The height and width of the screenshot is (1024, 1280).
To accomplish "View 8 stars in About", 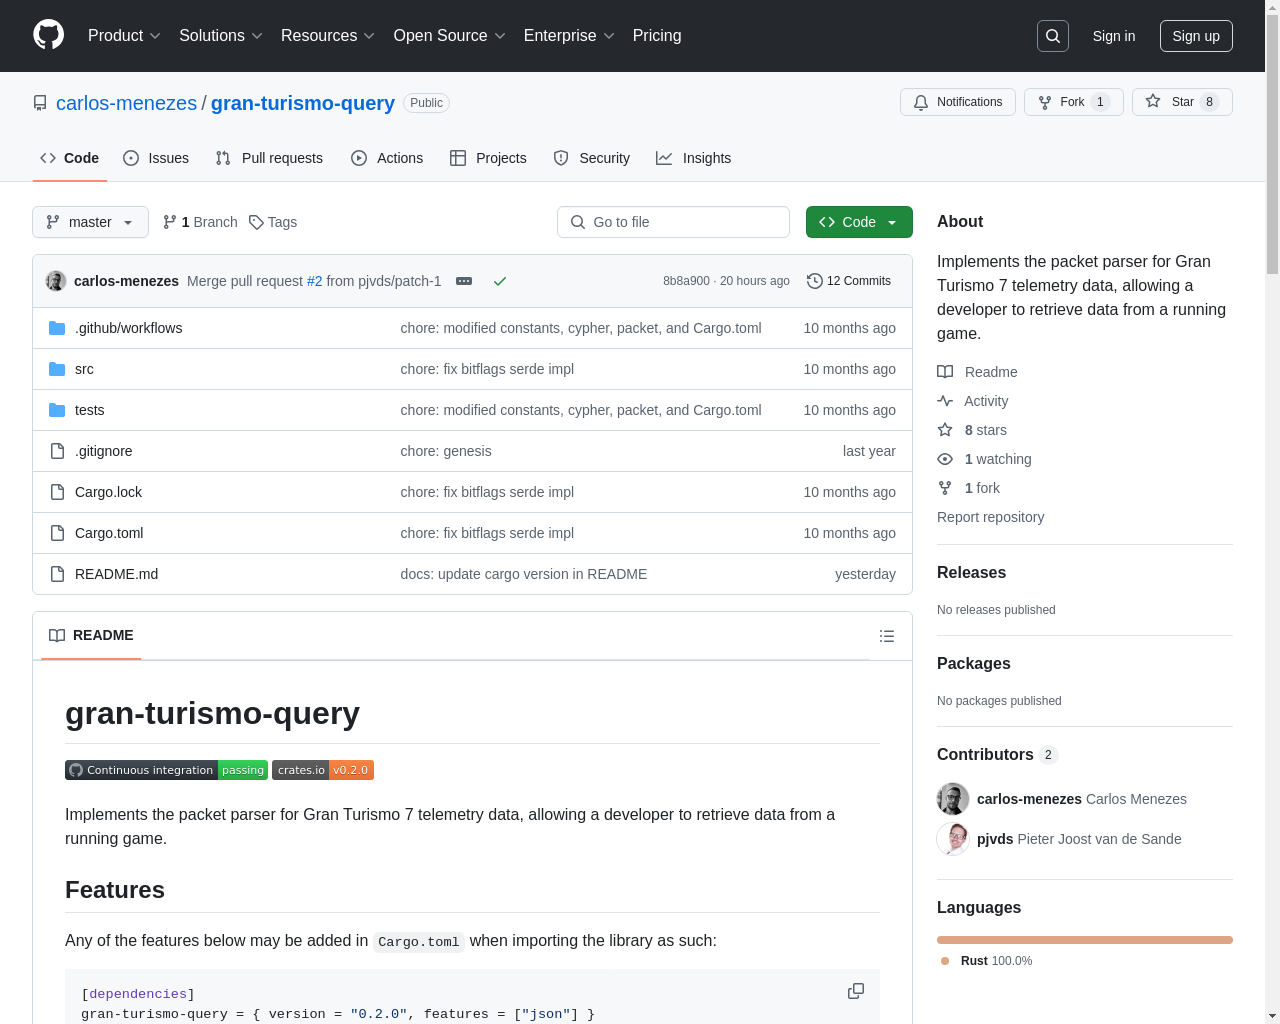I will click(x=972, y=430).
